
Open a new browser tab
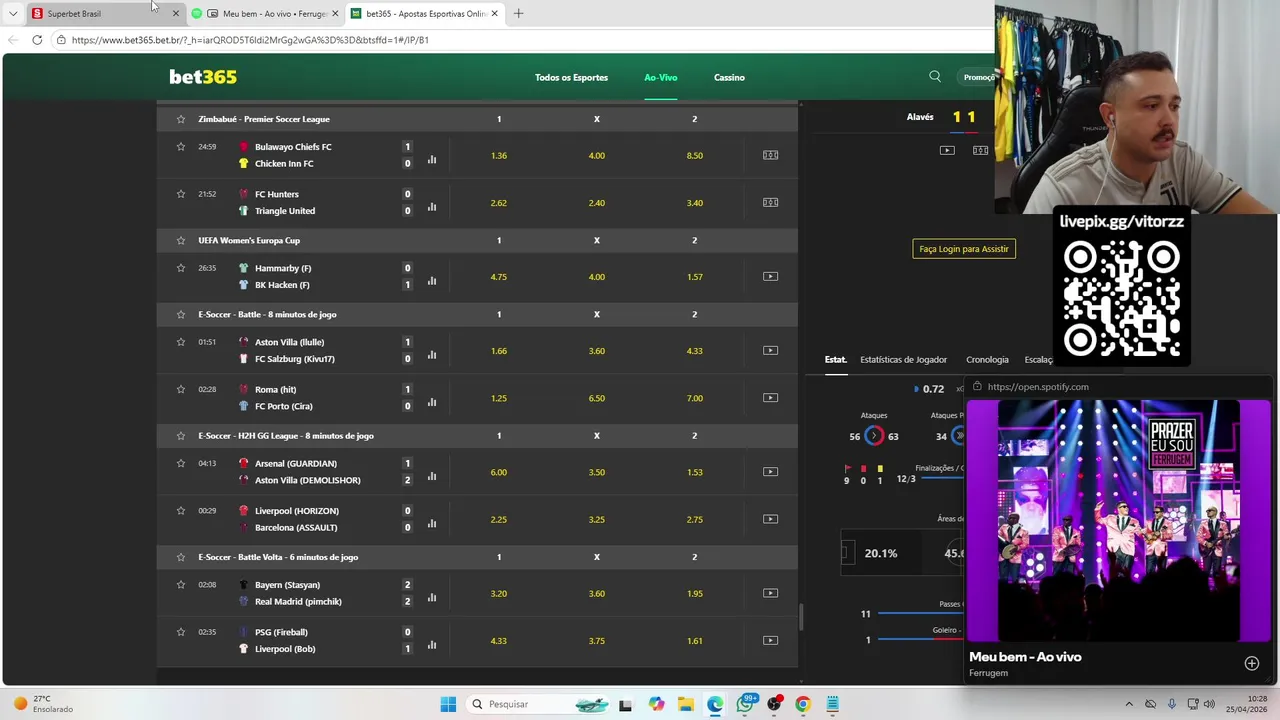point(518,13)
